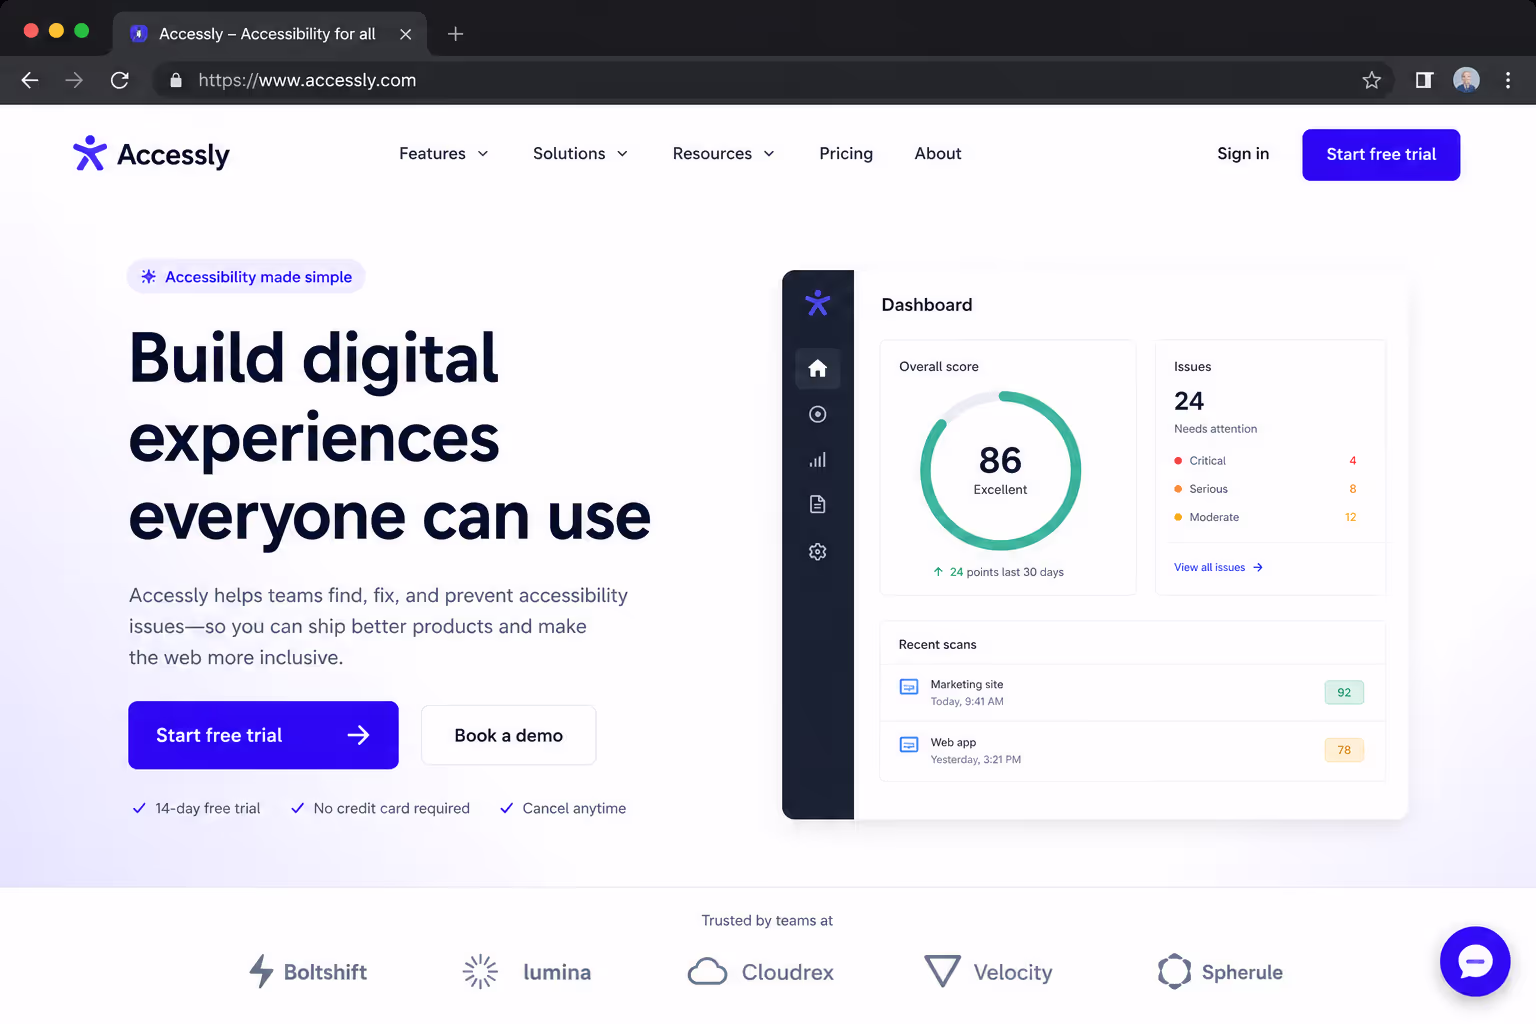Reload the page
Viewport: 1536px width, 1024px height.
click(x=119, y=80)
